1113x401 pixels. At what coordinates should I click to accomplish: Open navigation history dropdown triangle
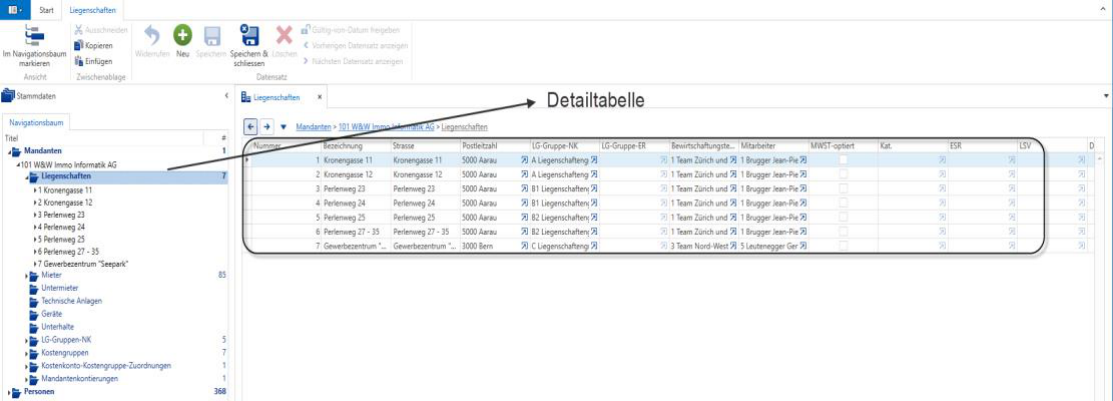click(283, 126)
